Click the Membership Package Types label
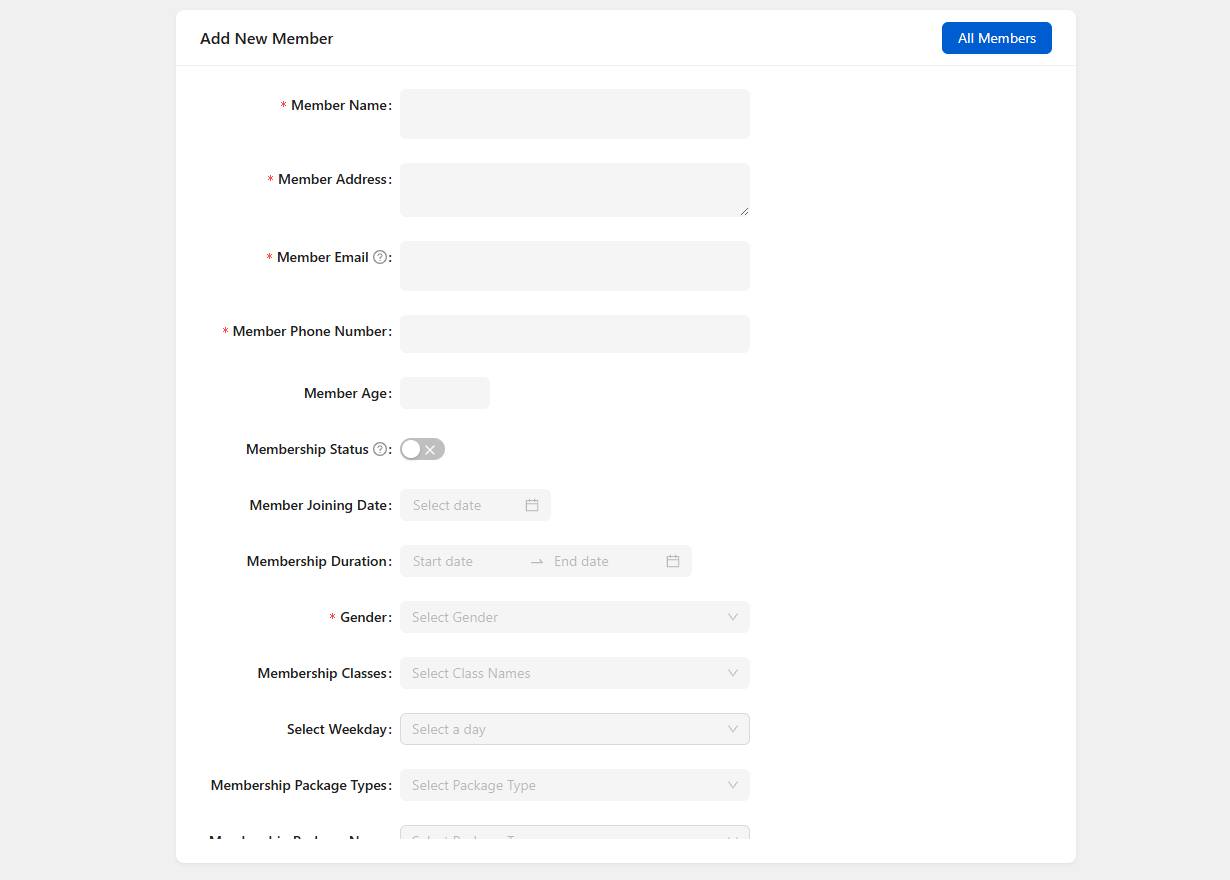 point(299,785)
